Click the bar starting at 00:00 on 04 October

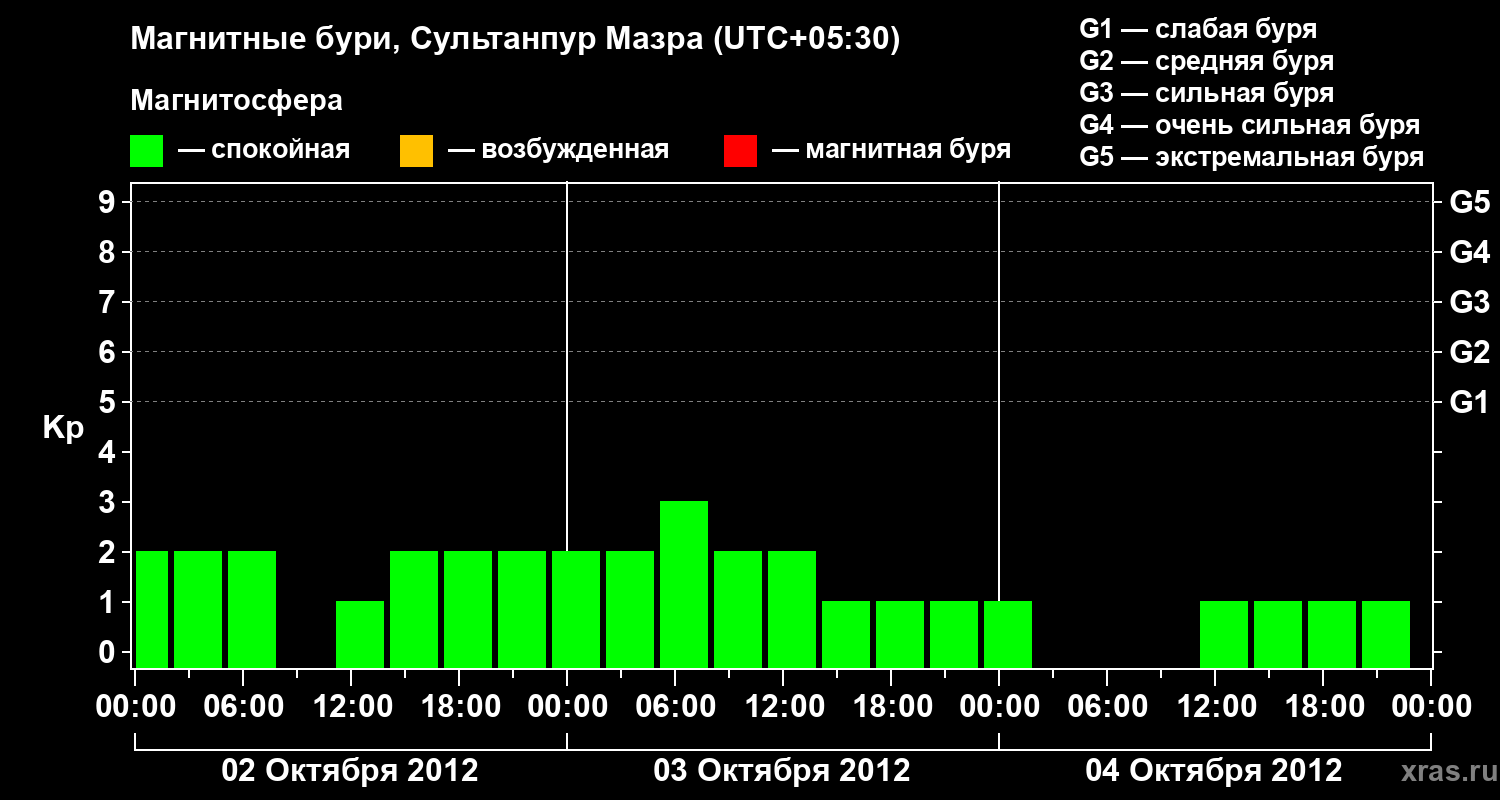pyautogui.click(x=1008, y=634)
